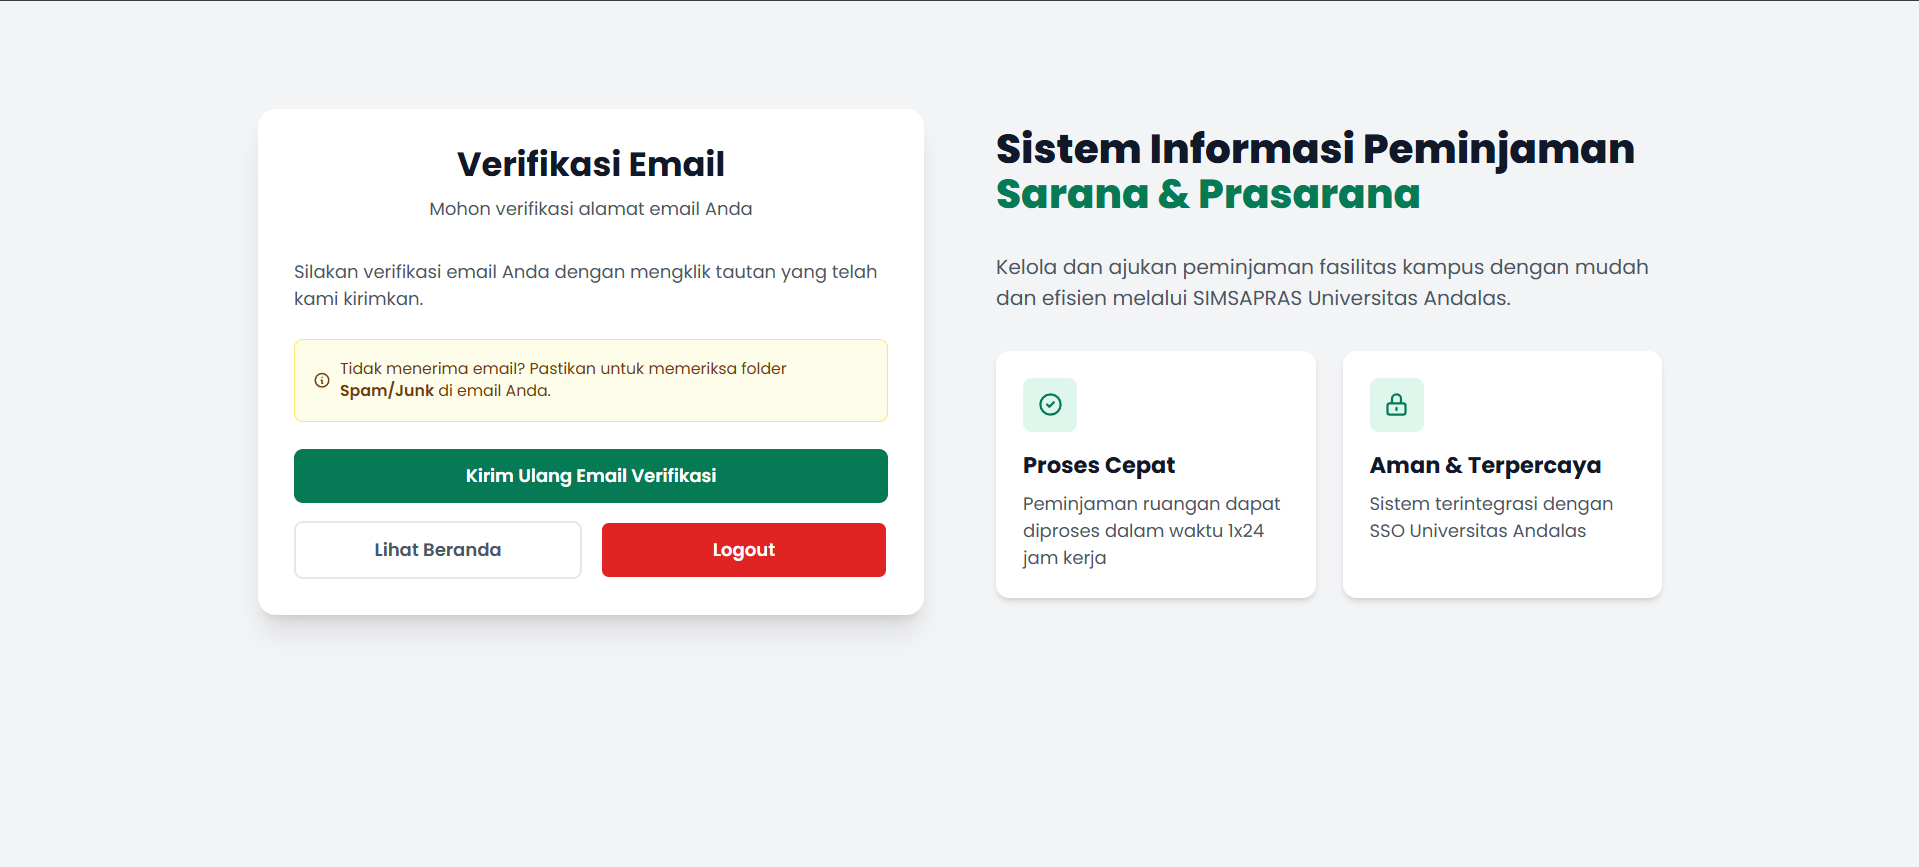The image size is (1919, 867).
Task: Click the Kirim Ulang Email Verifikasi button
Action: [x=590, y=476]
